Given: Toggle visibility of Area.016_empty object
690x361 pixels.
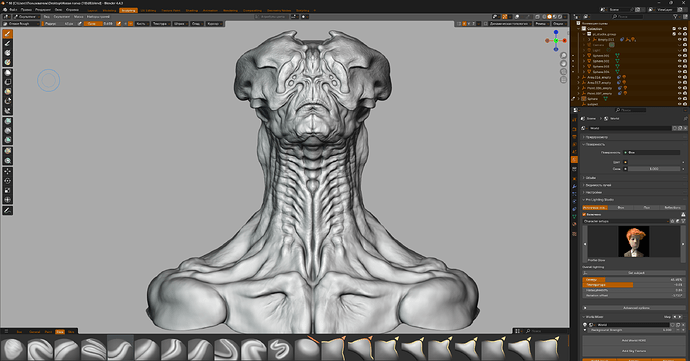Looking at the screenshot, I should tap(679, 77).
